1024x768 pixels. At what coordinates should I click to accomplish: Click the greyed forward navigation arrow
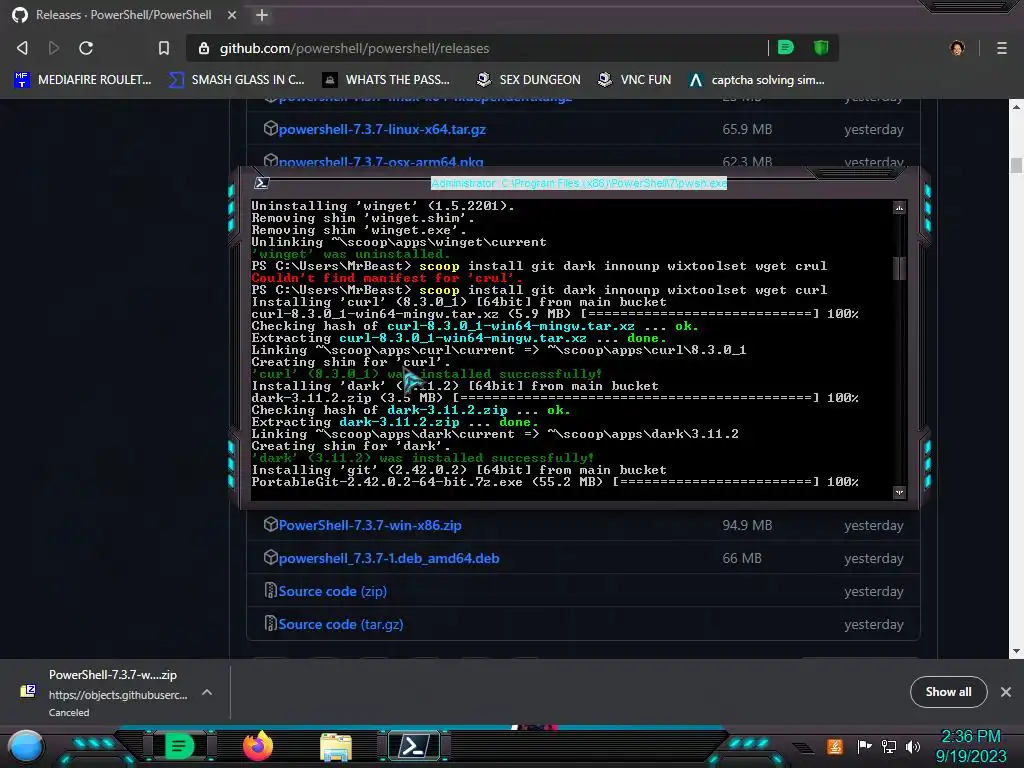point(54,48)
